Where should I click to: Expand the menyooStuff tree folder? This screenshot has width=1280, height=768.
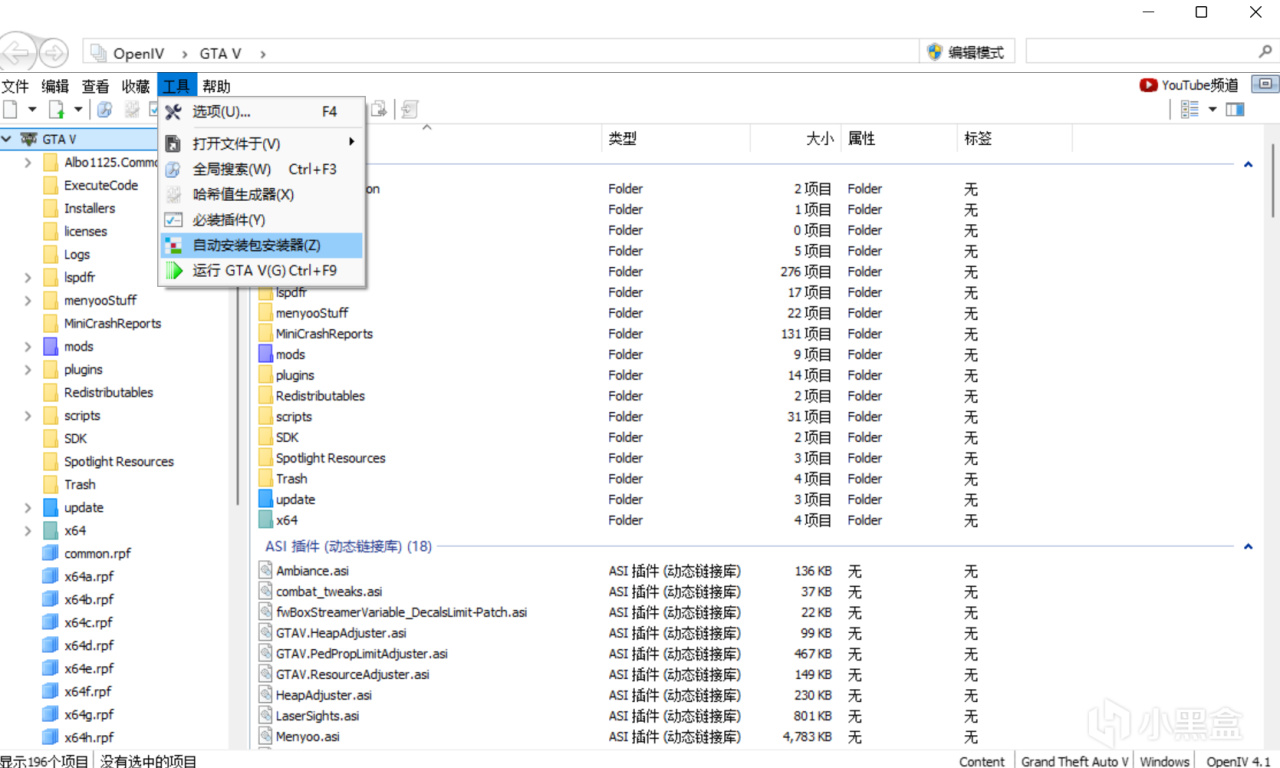coord(28,300)
